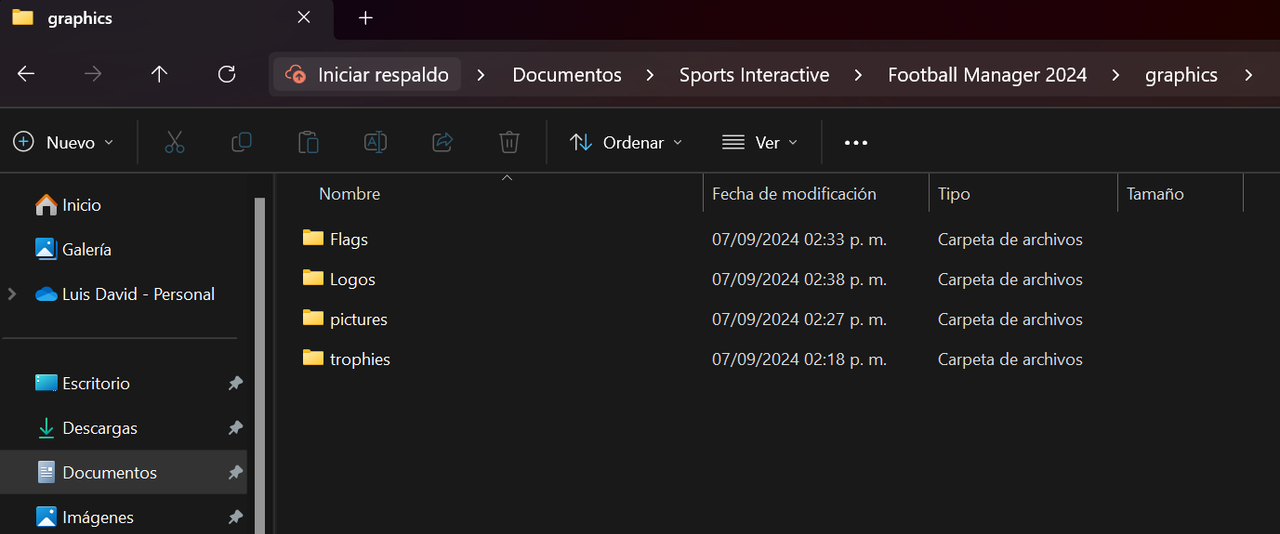
Task: Click the Logos folder icon
Action: pos(313,278)
